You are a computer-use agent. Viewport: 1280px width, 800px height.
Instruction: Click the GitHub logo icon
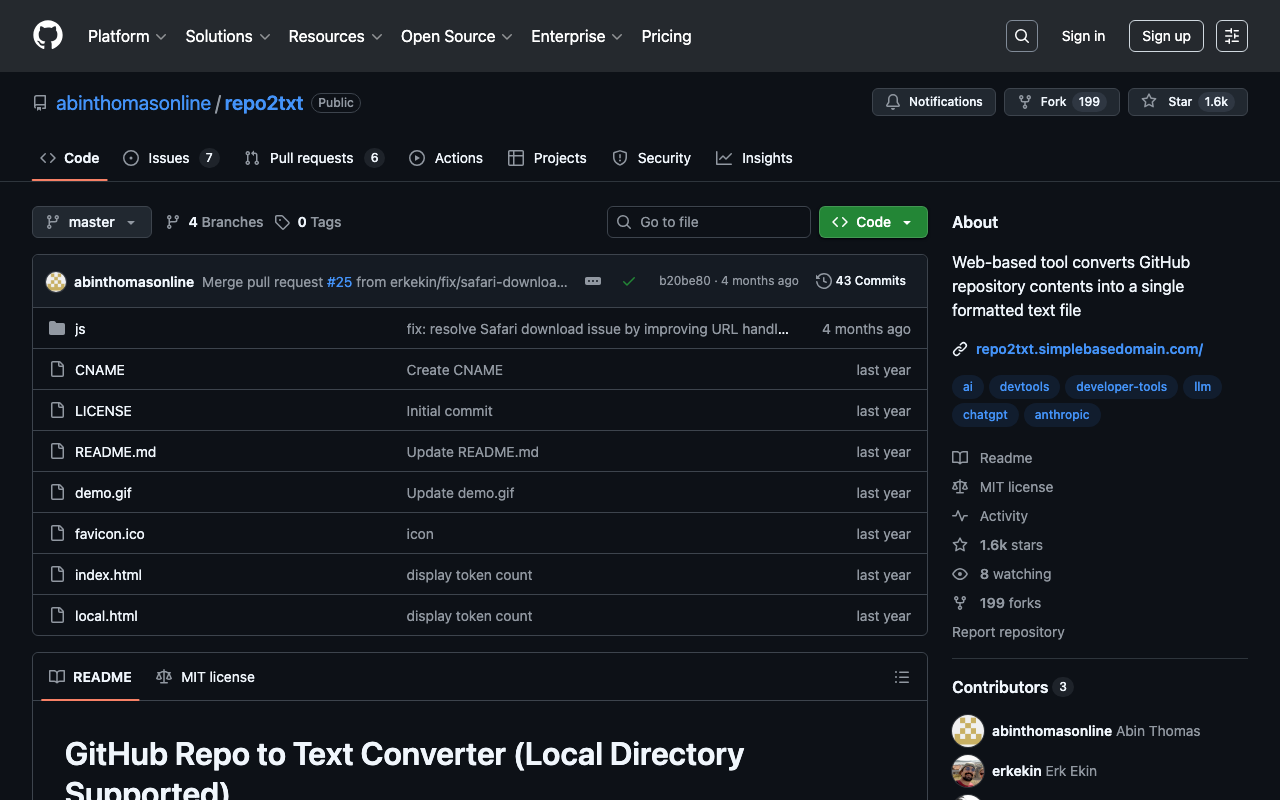(x=48, y=36)
